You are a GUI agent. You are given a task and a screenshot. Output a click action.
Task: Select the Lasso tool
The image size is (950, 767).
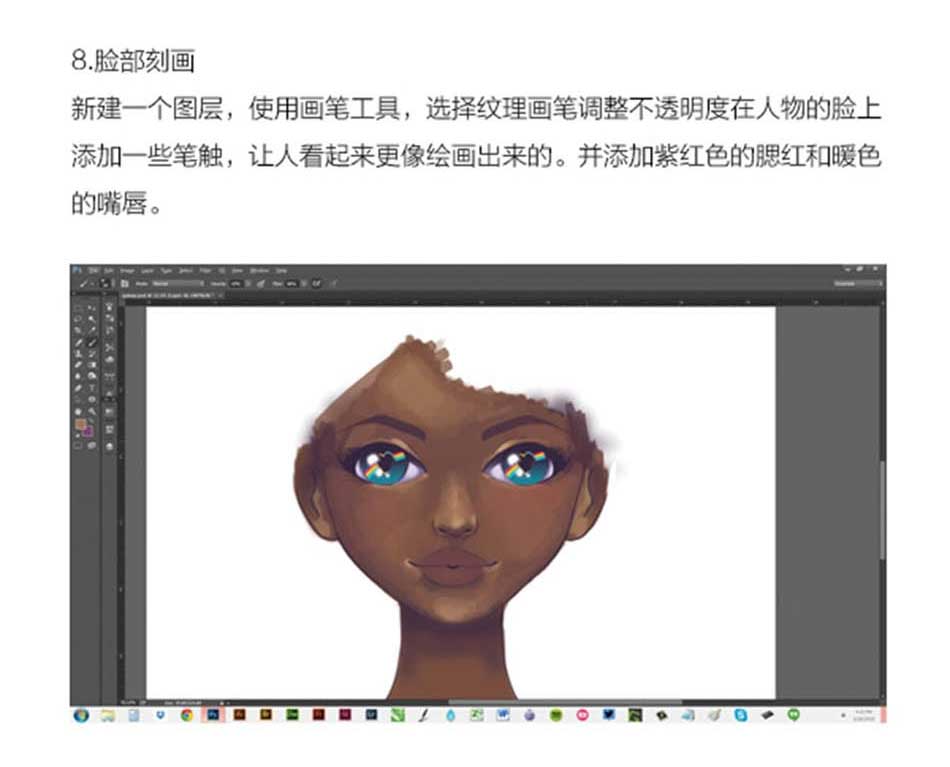pyautogui.click(x=78, y=320)
